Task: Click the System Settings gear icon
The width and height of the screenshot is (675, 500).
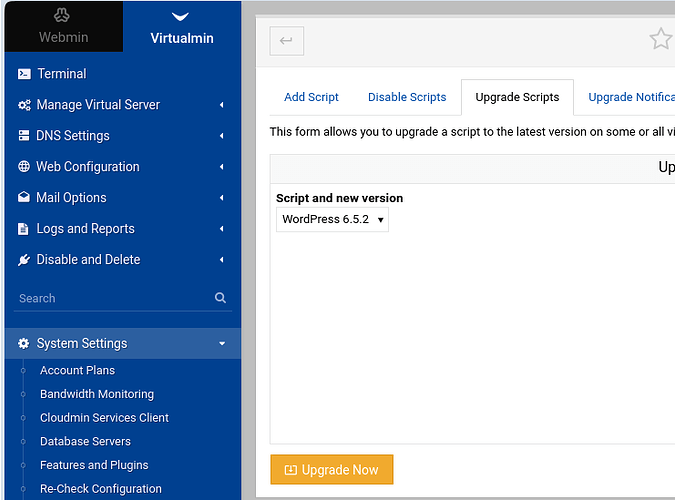Action: point(24,344)
